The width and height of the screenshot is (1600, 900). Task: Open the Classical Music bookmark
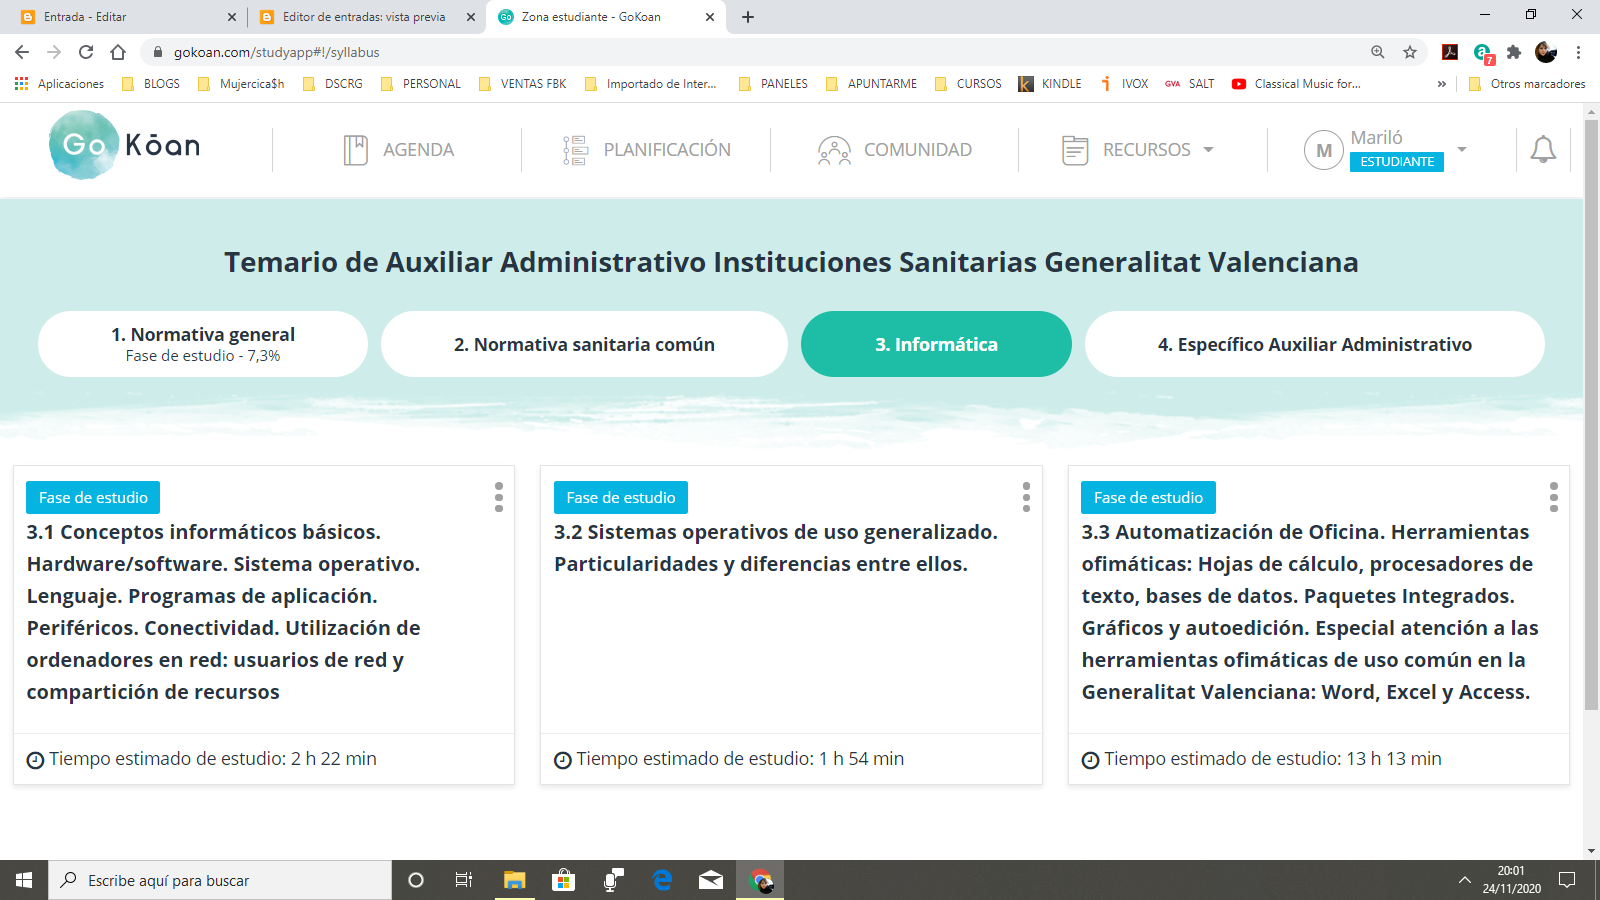[x=1296, y=84]
